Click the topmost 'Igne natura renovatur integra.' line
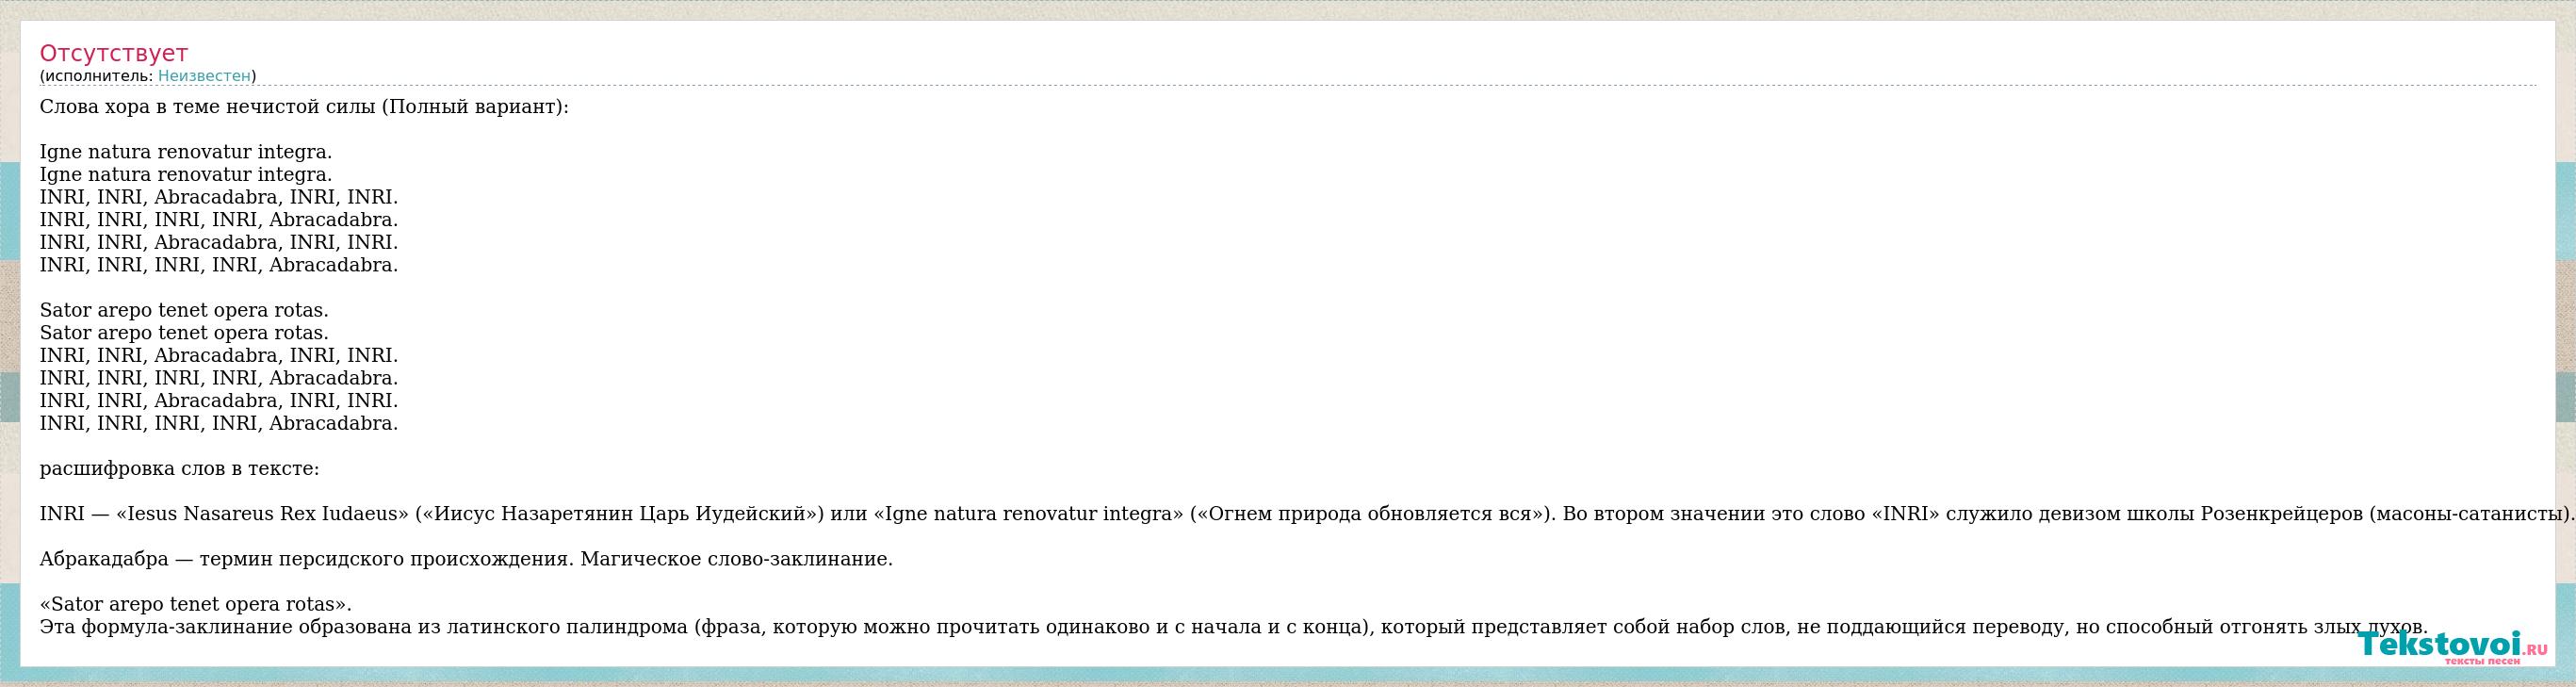This screenshot has width=2576, height=687. pos(186,152)
